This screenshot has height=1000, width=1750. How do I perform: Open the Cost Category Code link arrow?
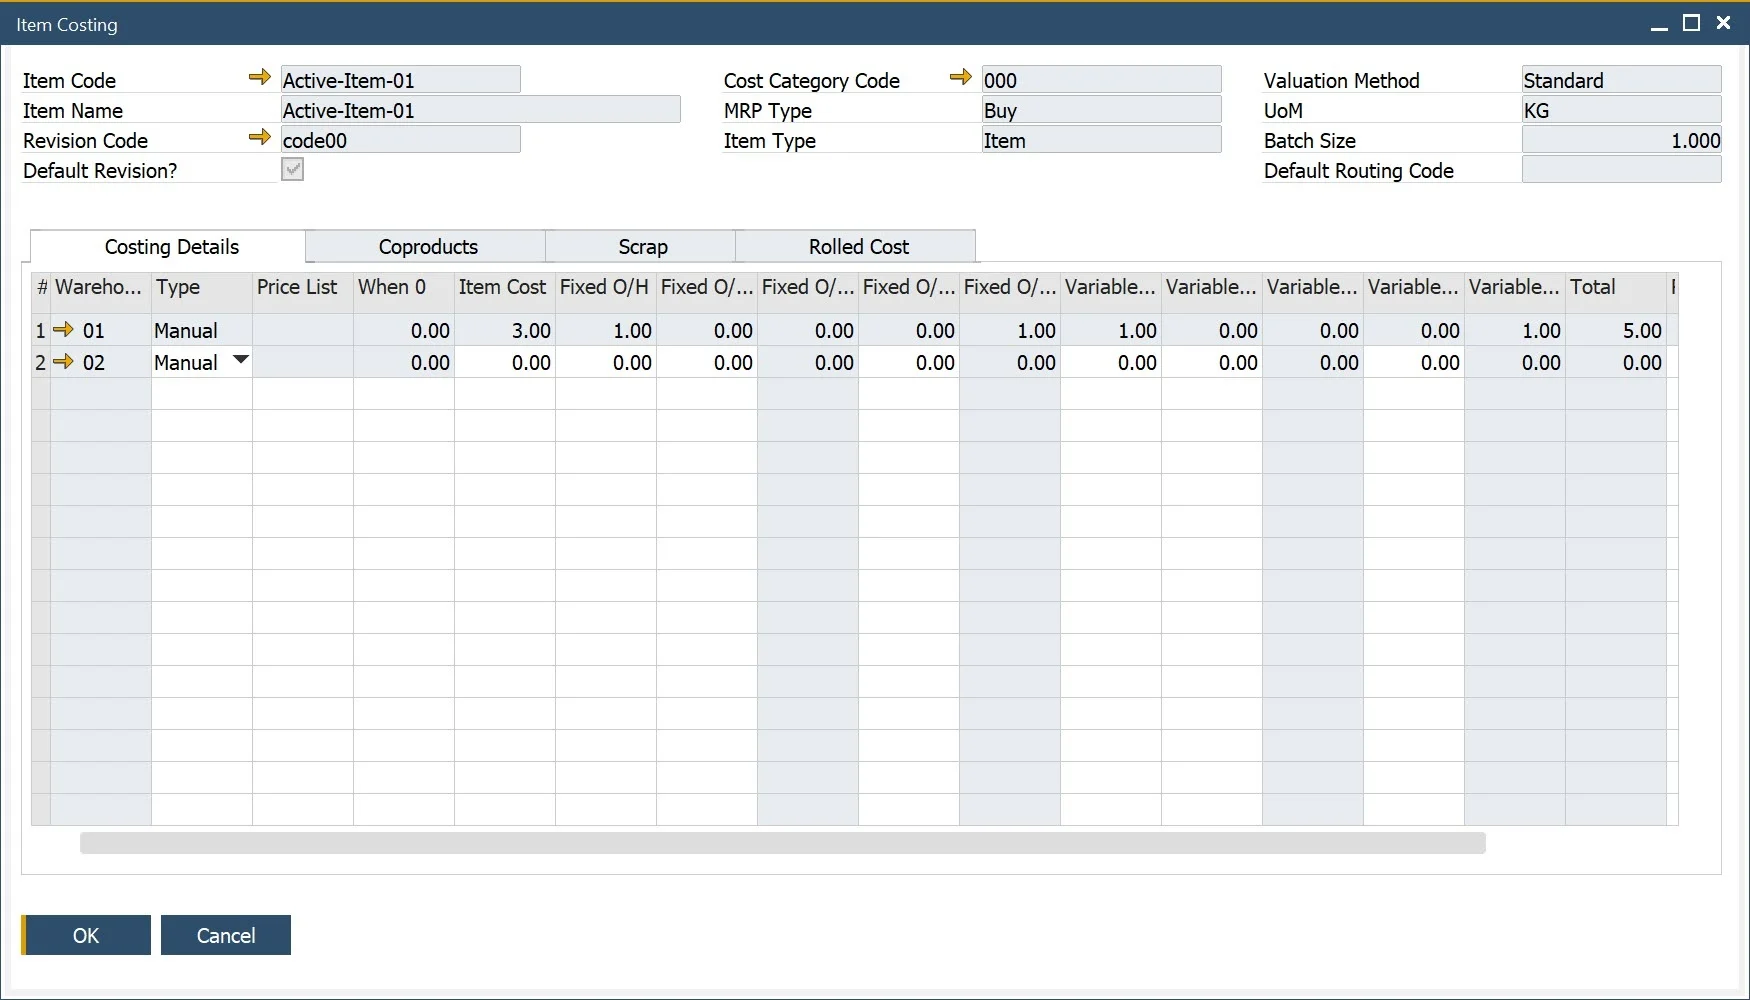point(960,77)
